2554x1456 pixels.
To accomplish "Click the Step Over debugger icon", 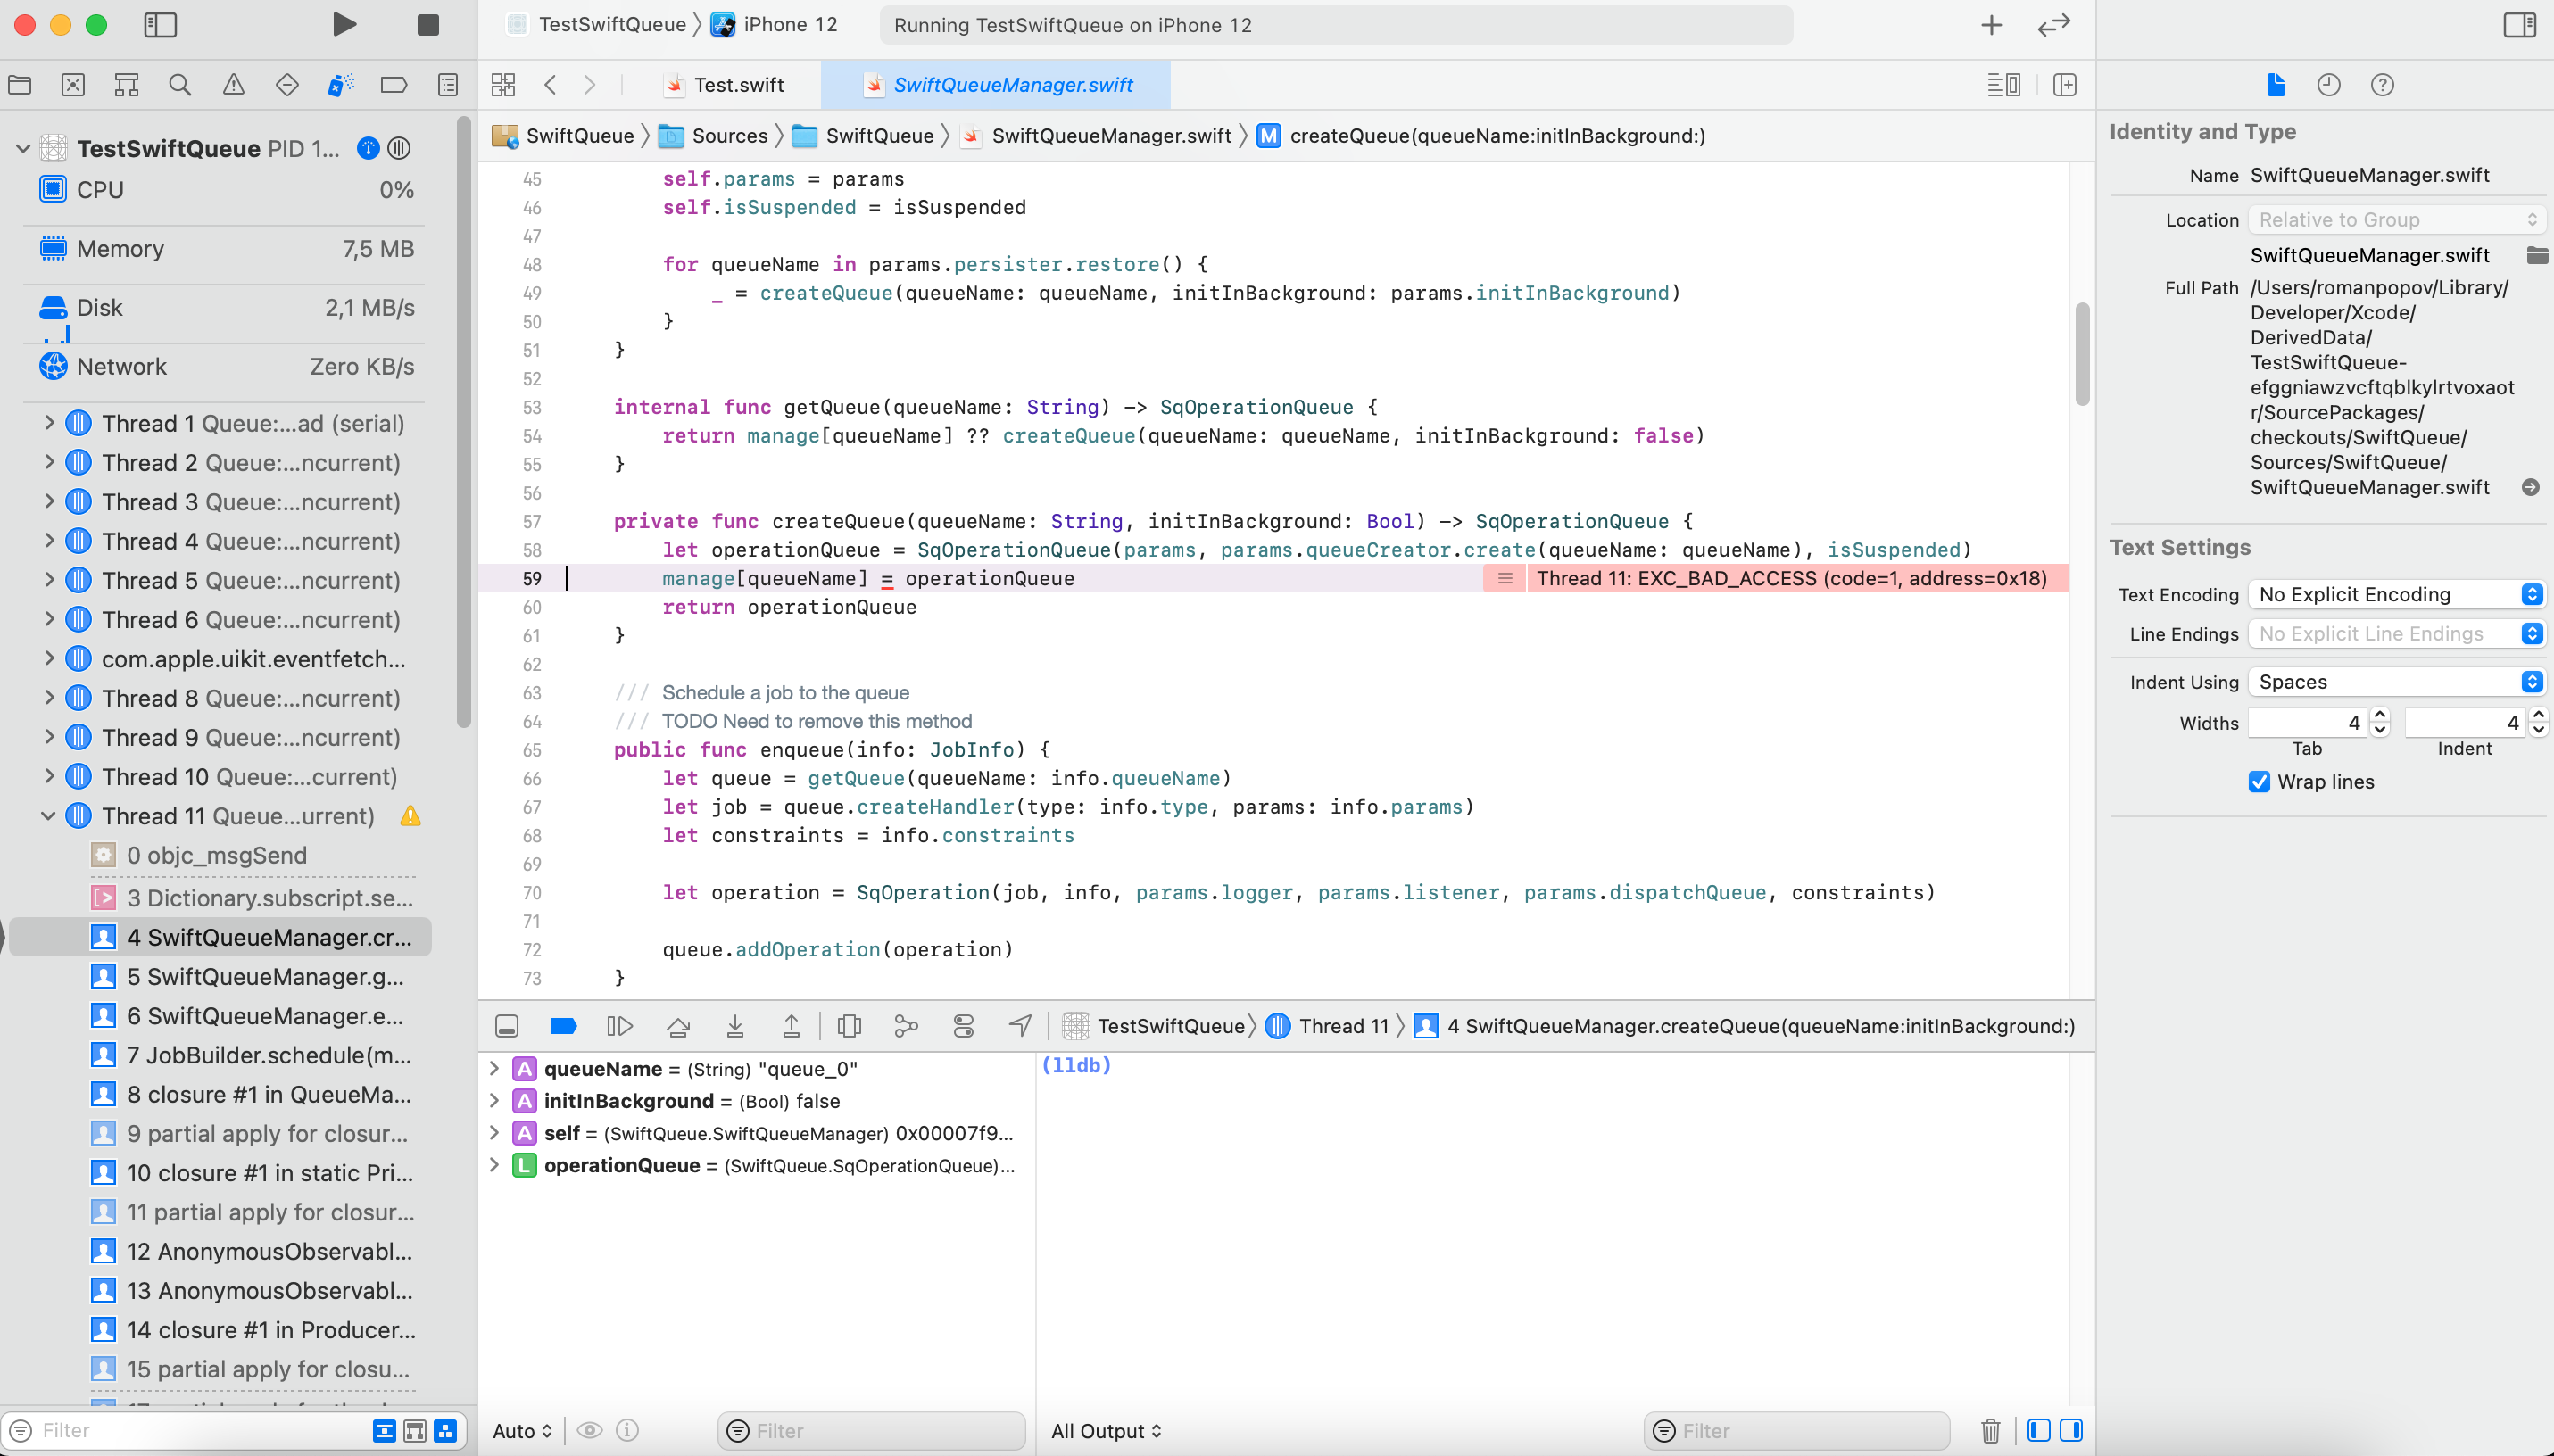I will (678, 1025).
